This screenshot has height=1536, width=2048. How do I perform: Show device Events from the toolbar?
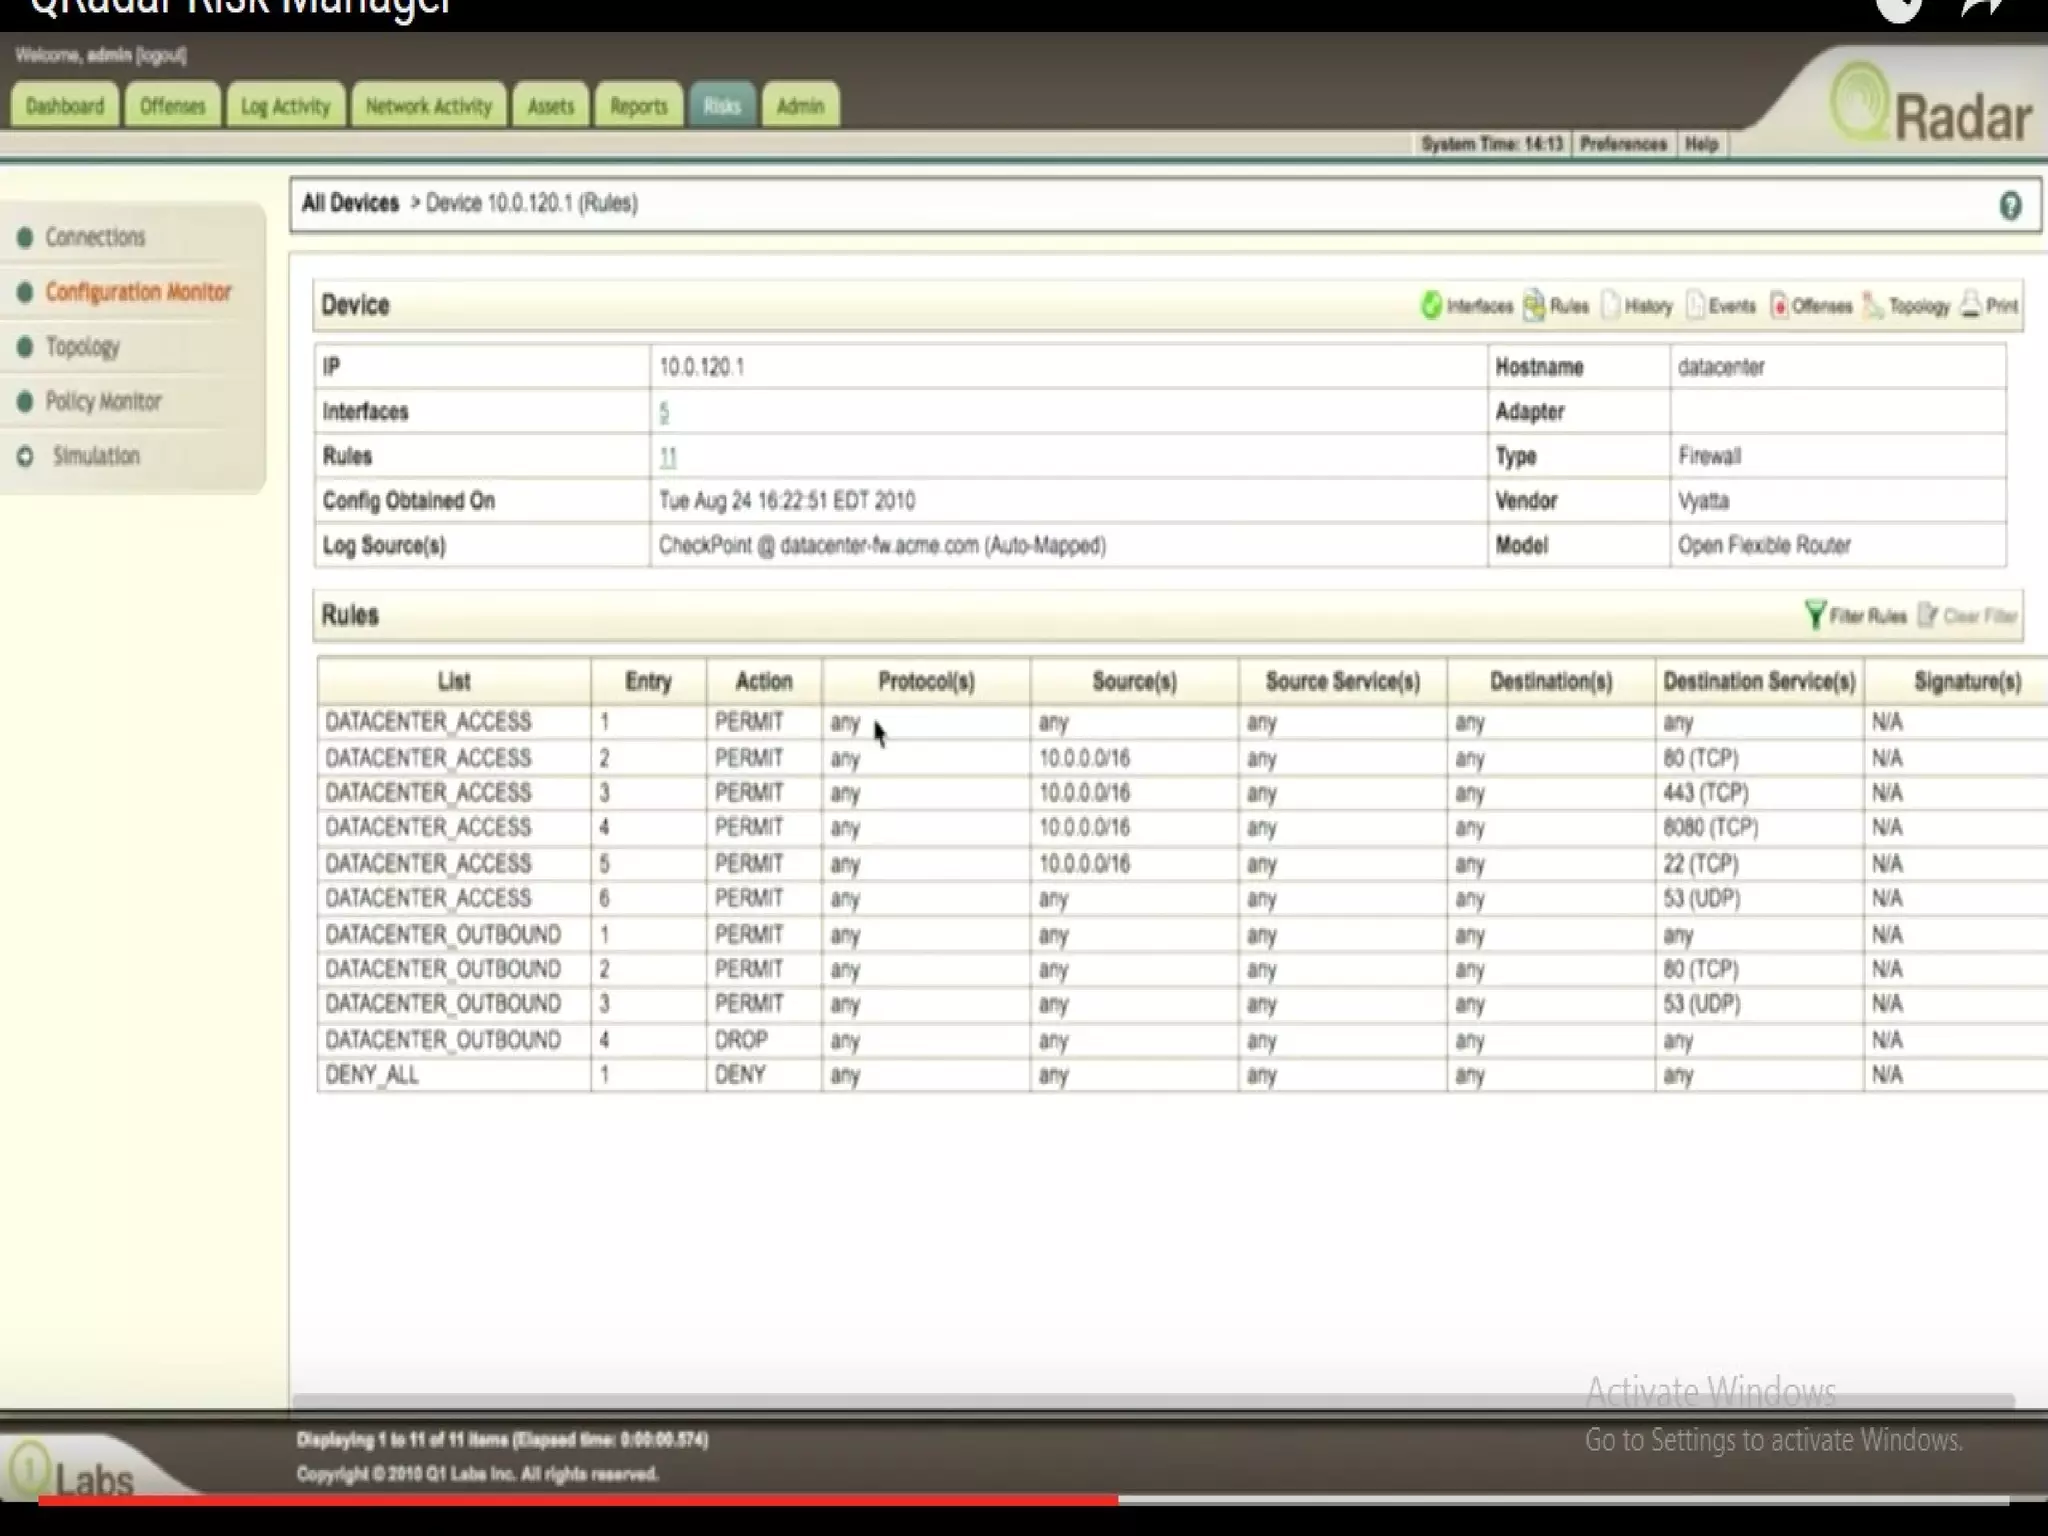tap(1721, 306)
